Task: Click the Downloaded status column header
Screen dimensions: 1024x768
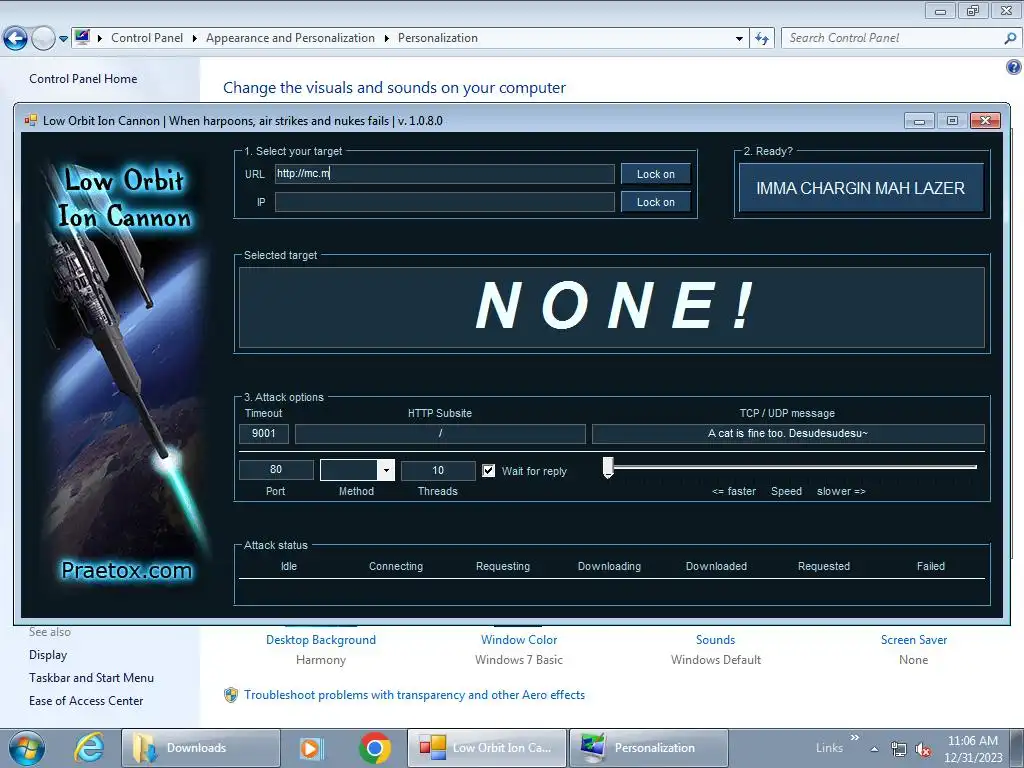Action: [x=716, y=566]
